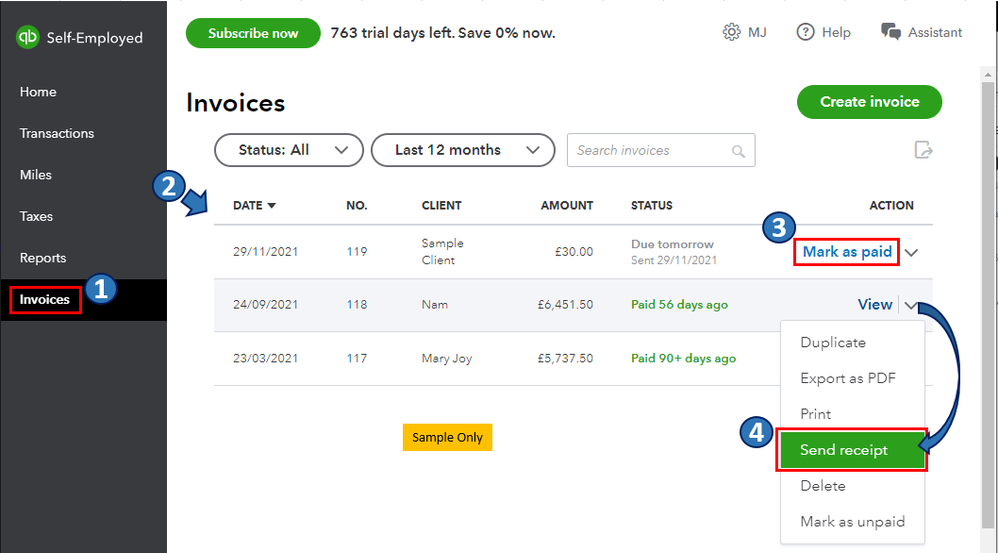Click the search magnifier icon

tap(738, 151)
